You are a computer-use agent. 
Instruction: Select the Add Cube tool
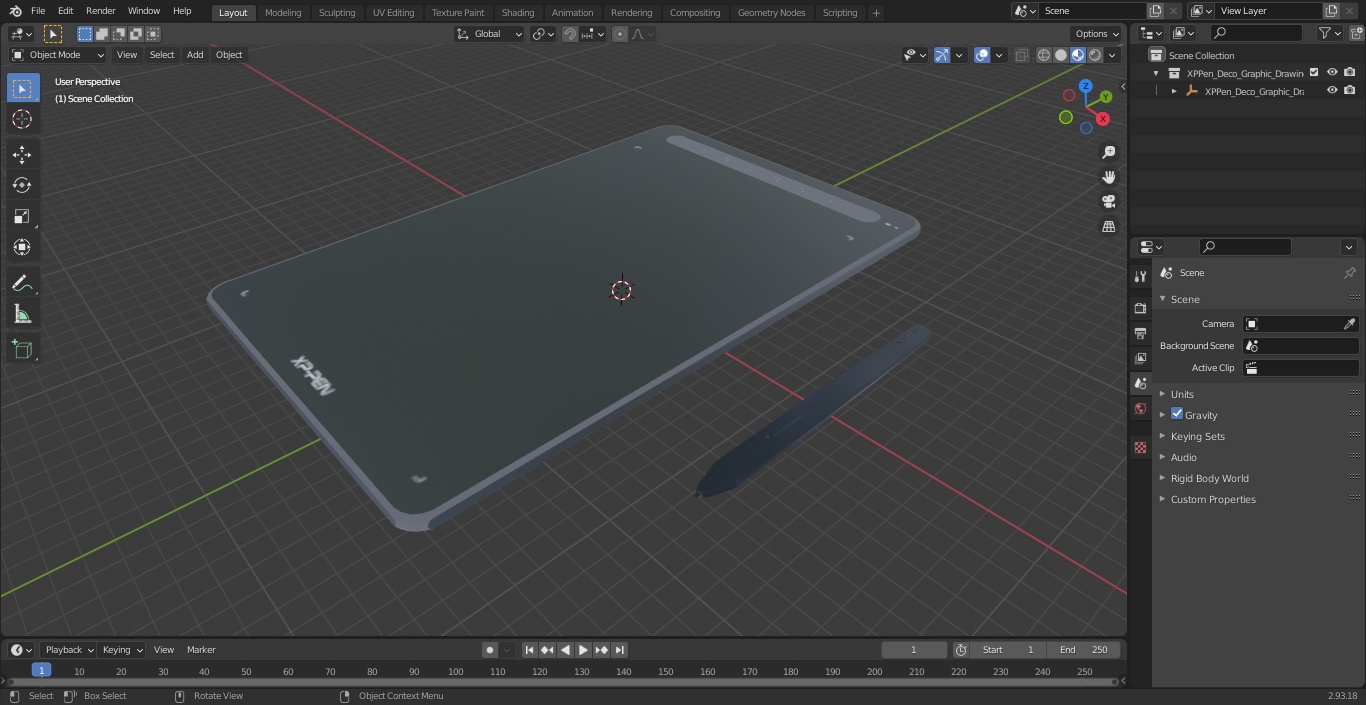pyautogui.click(x=22, y=350)
